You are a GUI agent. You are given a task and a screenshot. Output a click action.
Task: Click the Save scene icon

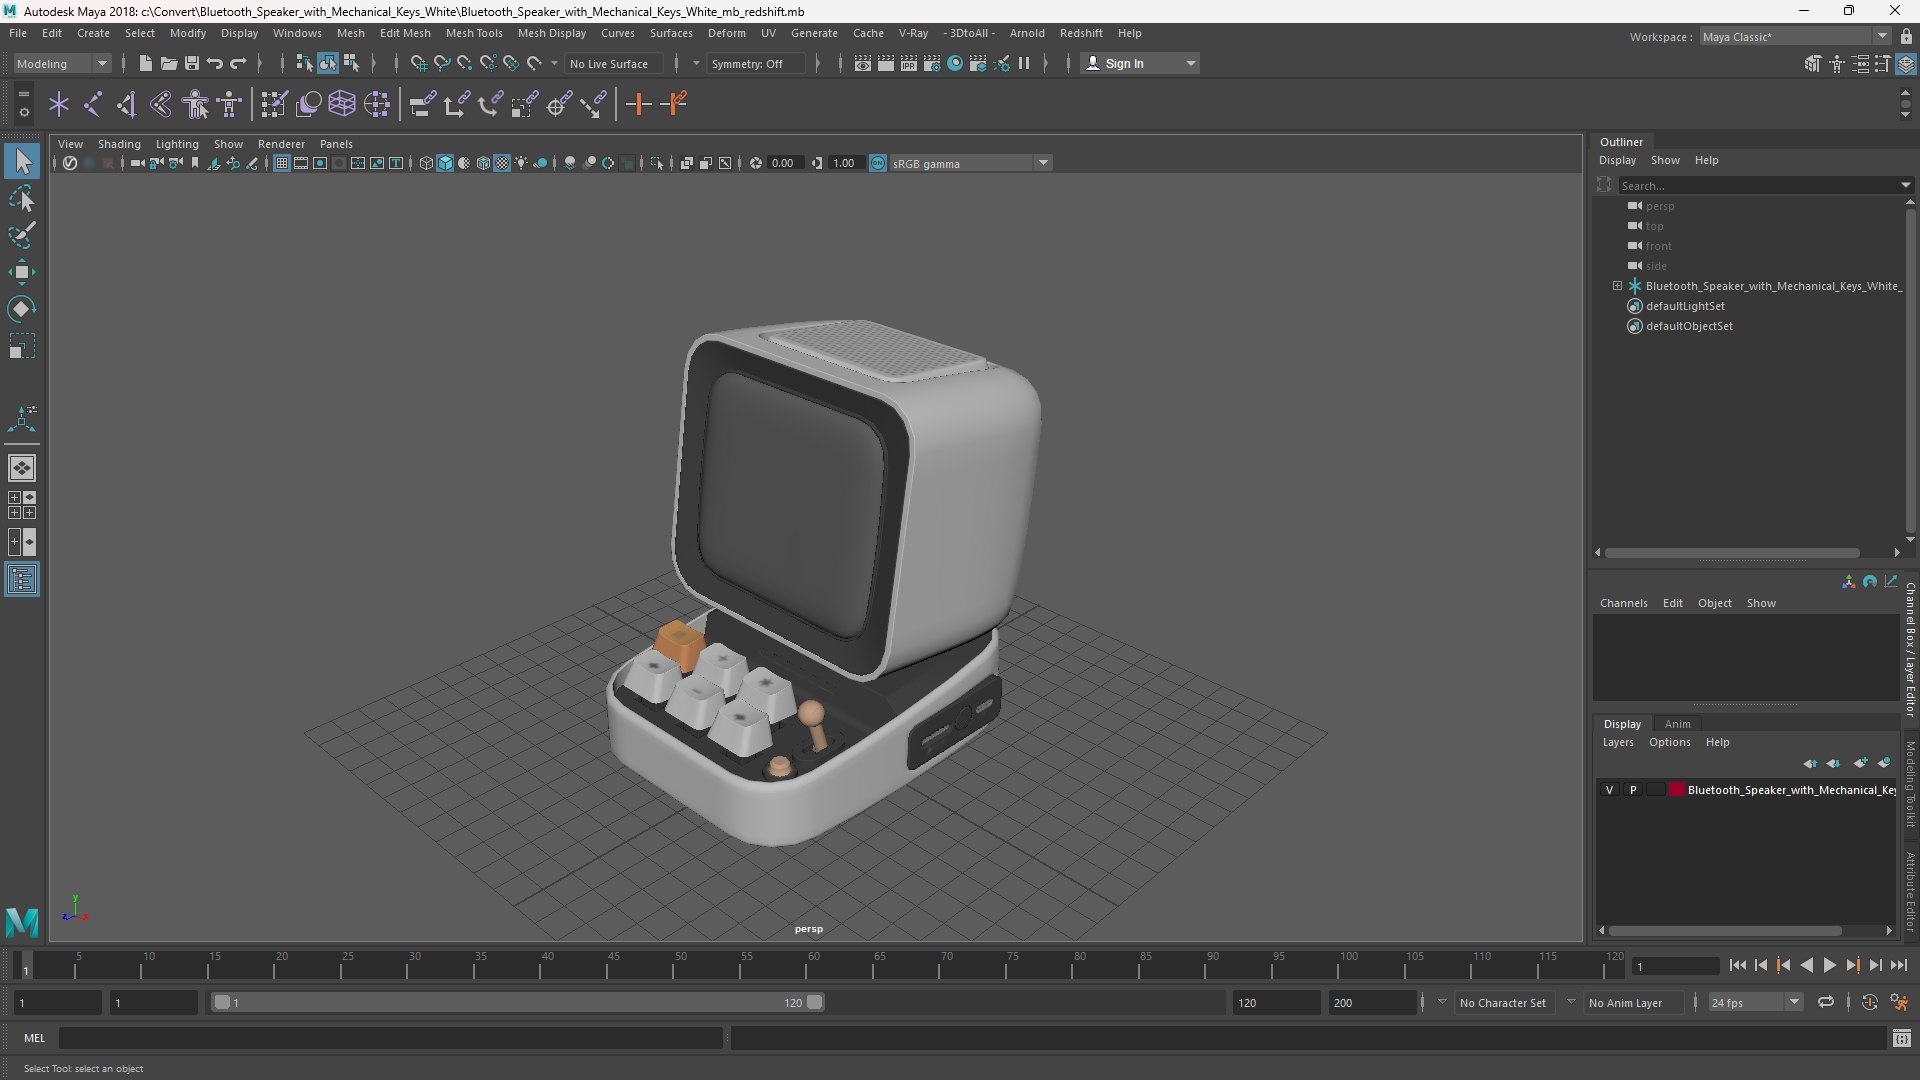192,63
